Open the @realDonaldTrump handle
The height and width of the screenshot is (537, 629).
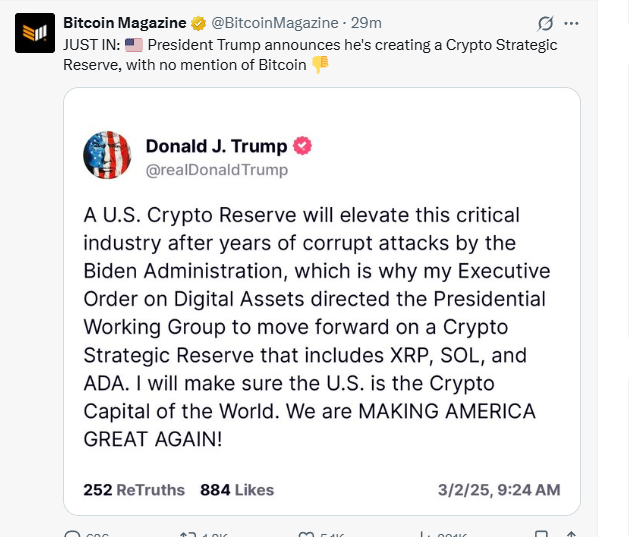217,170
